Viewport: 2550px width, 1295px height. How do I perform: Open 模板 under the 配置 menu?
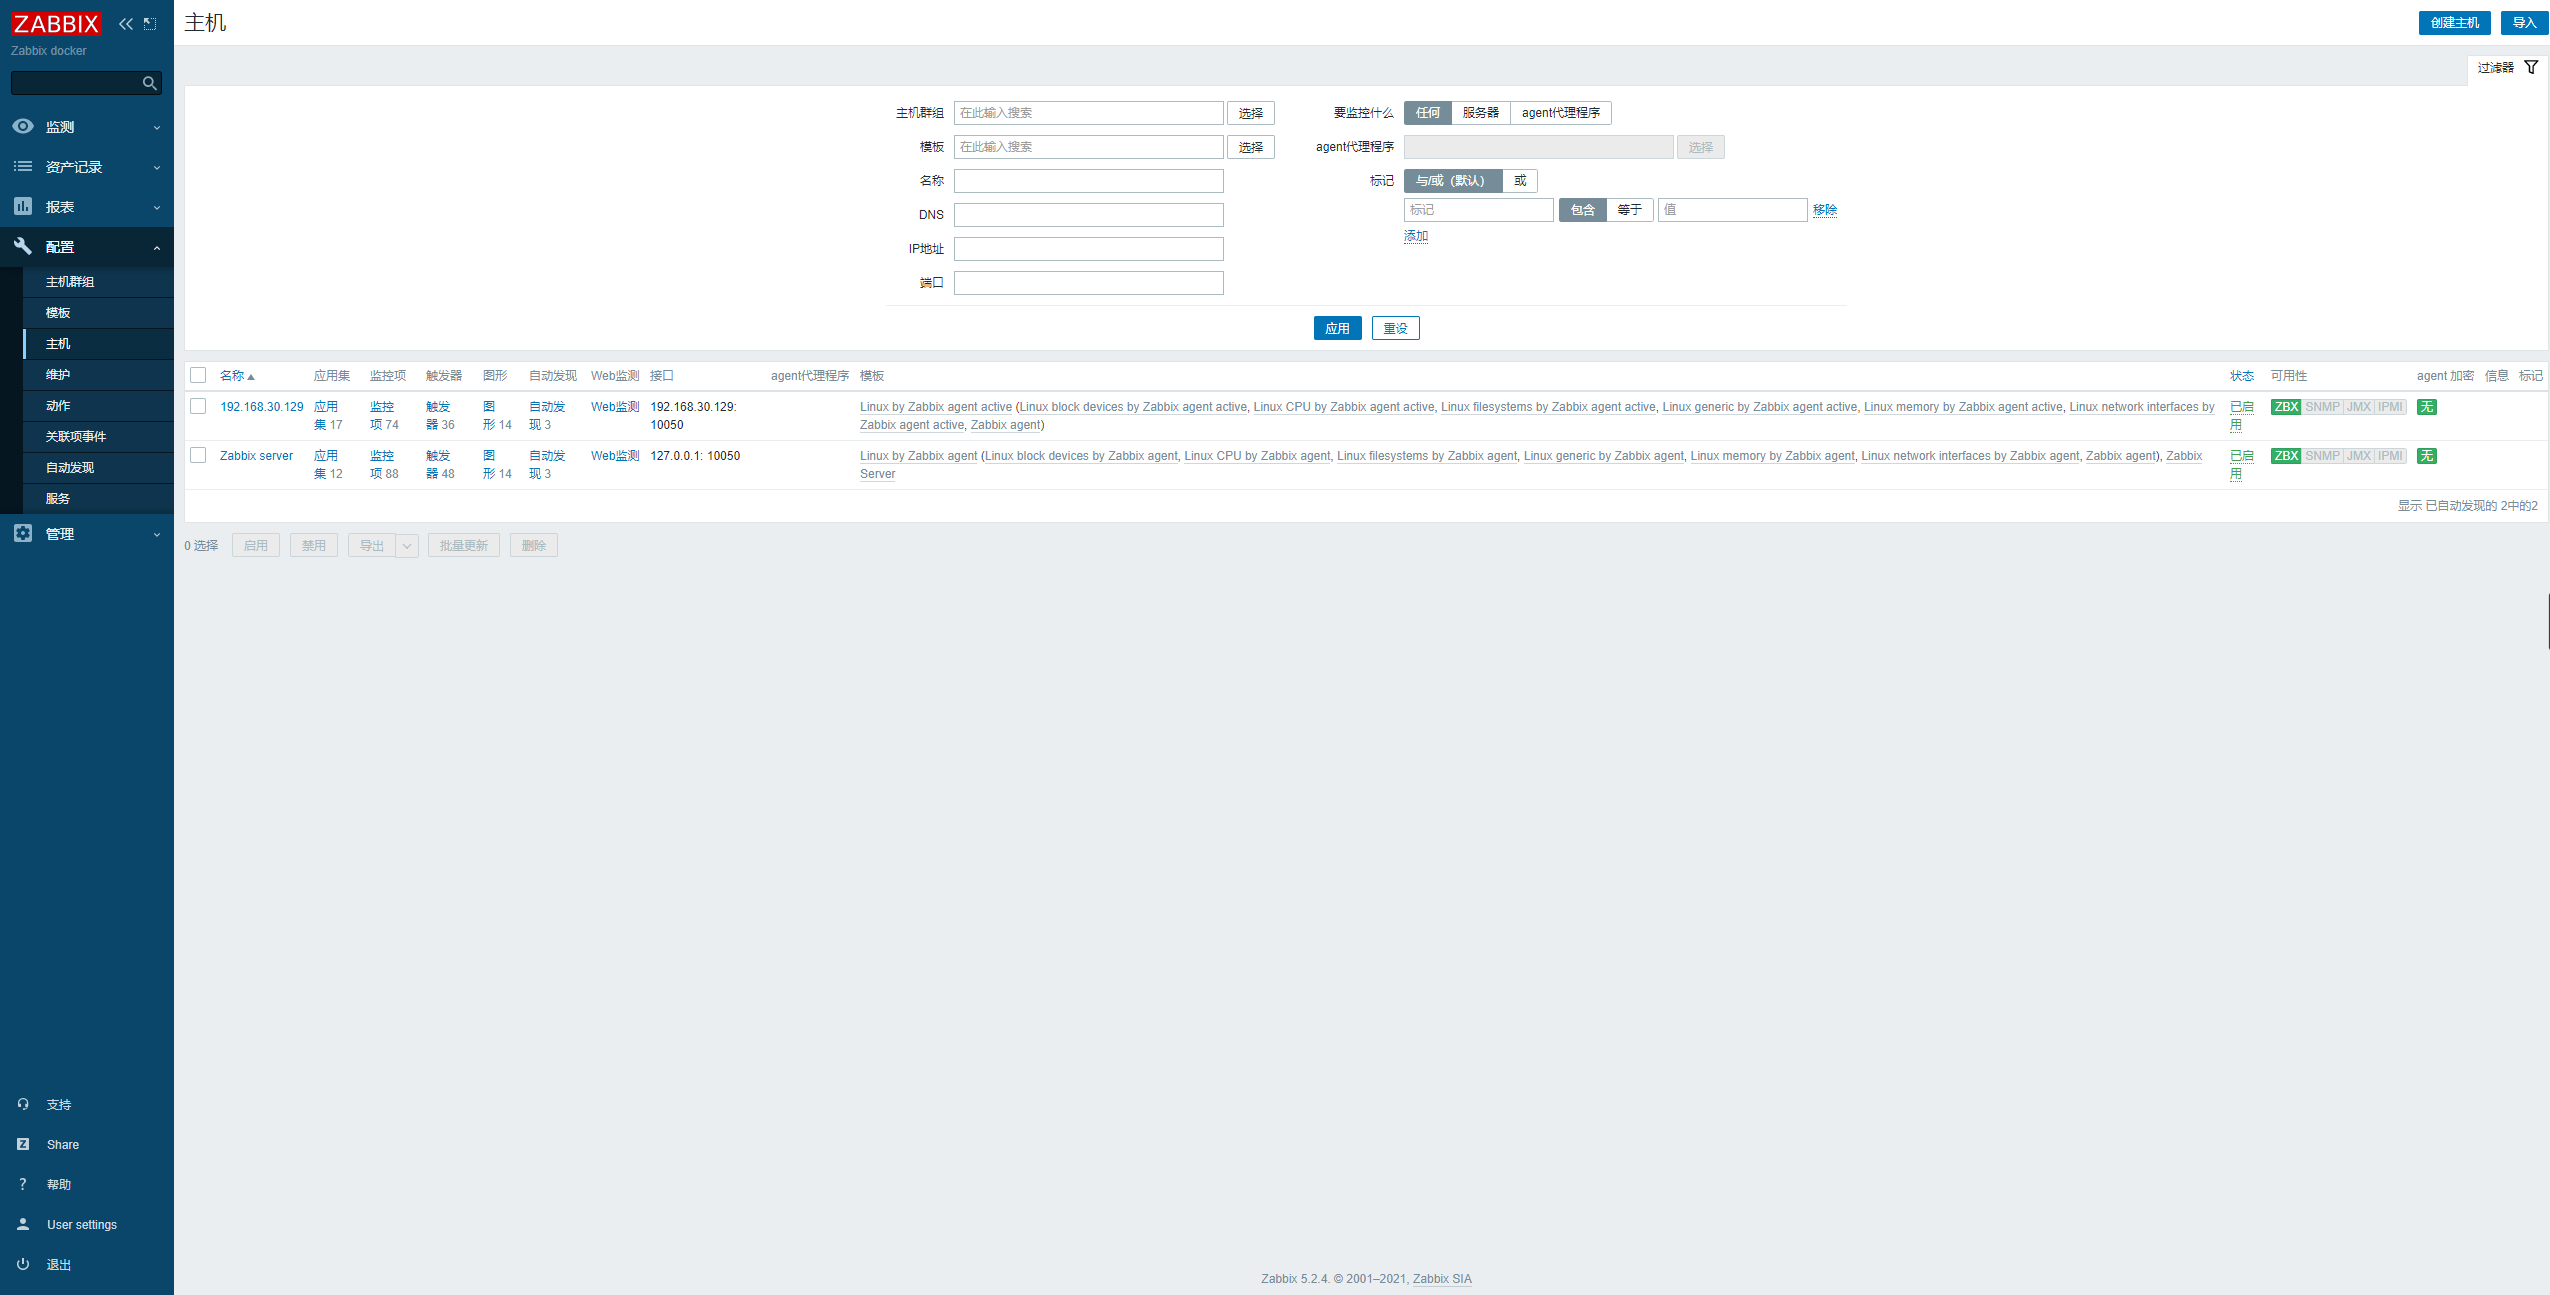coord(58,313)
